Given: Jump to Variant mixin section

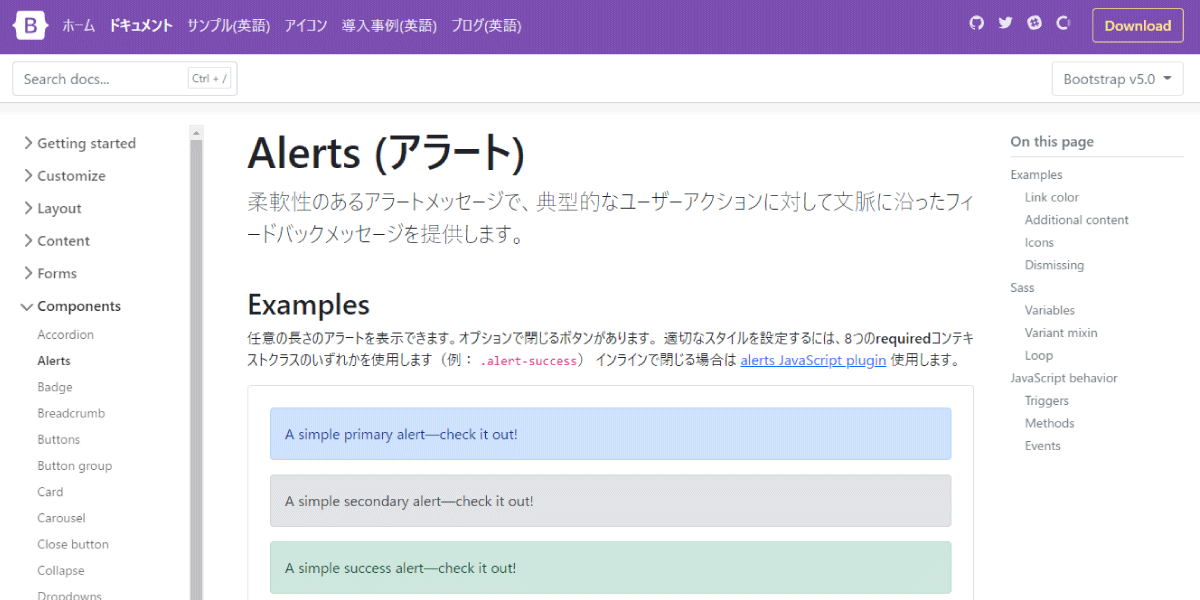Looking at the screenshot, I should (1061, 333).
